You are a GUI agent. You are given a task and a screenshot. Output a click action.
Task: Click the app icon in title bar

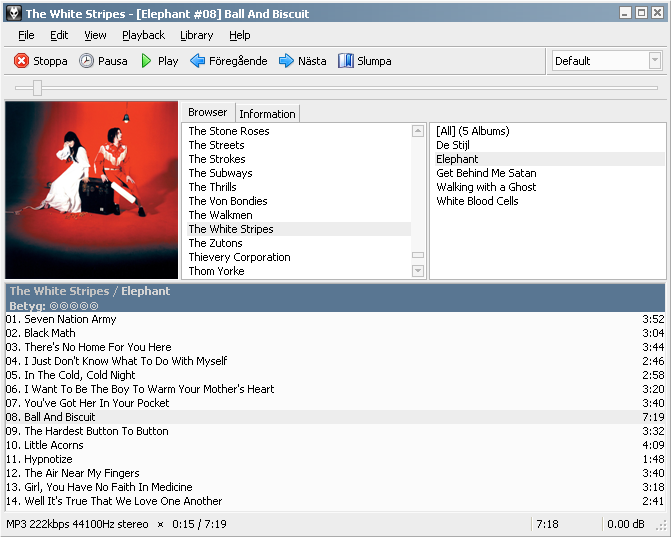pos(13,13)
